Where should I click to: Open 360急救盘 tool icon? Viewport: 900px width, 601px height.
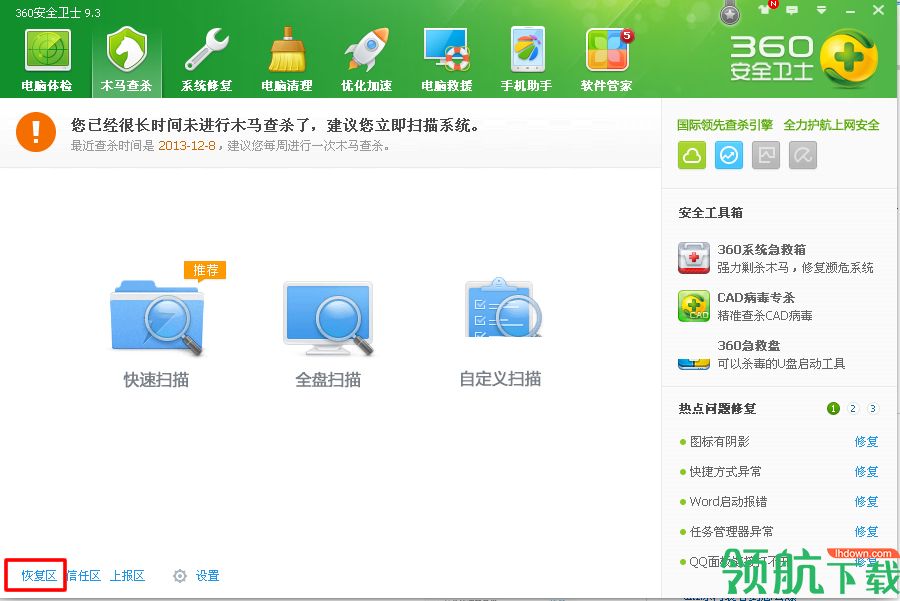(x=694, y=363)
